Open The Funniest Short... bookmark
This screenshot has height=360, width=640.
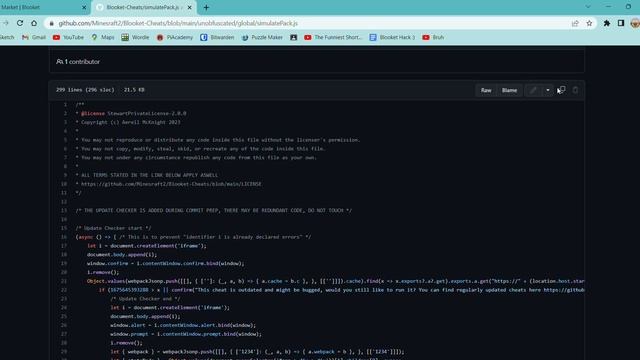point(333,37)
